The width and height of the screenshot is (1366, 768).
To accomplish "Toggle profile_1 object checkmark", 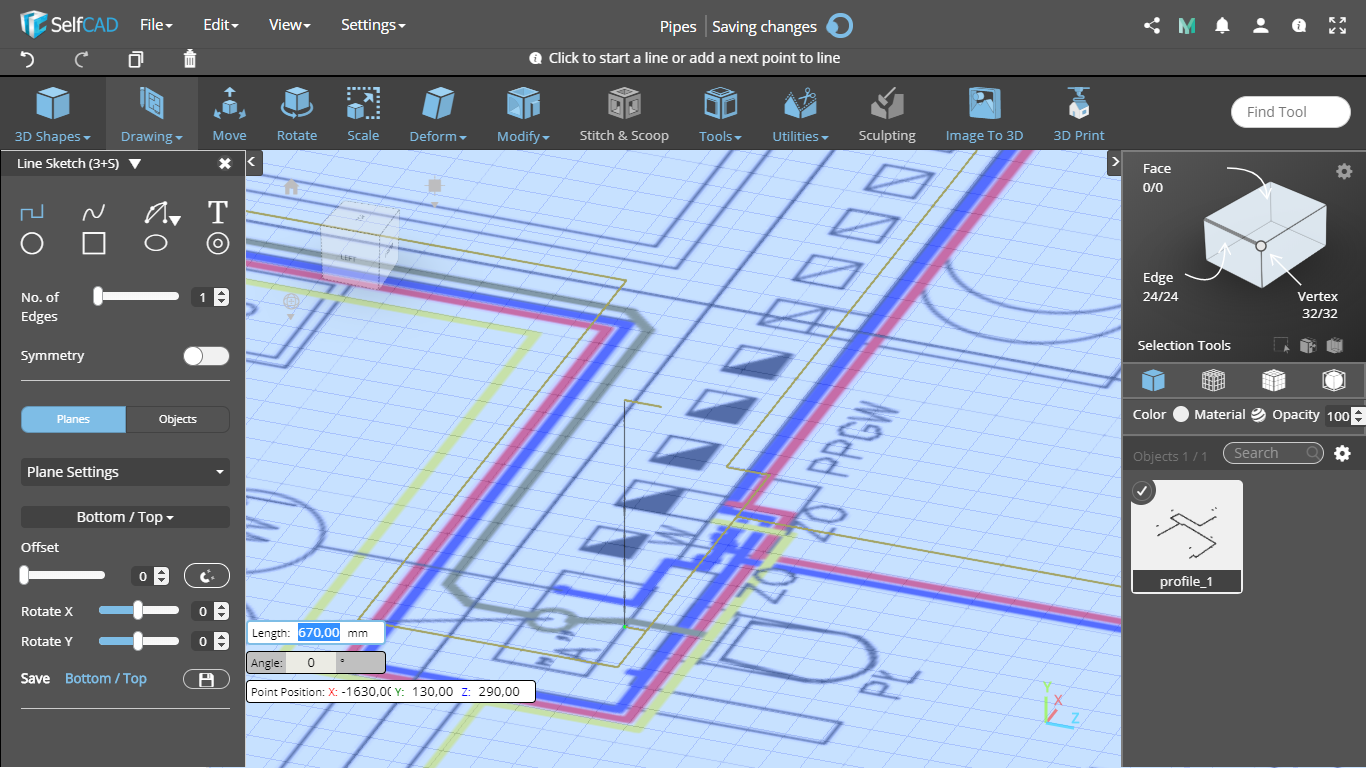I will pos(1142,491).
